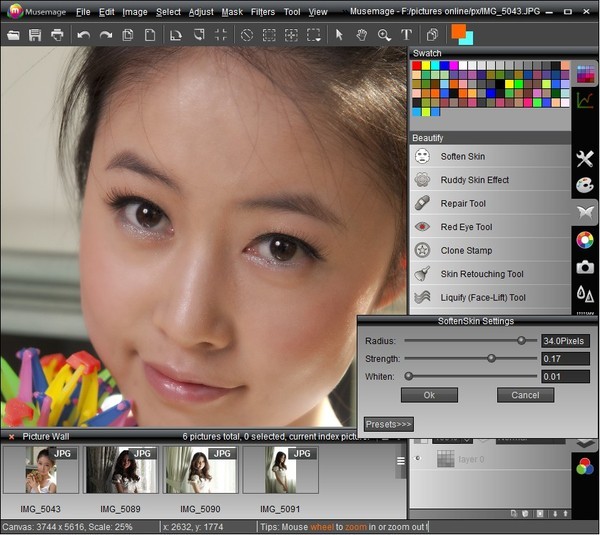Open the Adjust menu
Viewport: 600px width, 535px height.
click(201, 12)
